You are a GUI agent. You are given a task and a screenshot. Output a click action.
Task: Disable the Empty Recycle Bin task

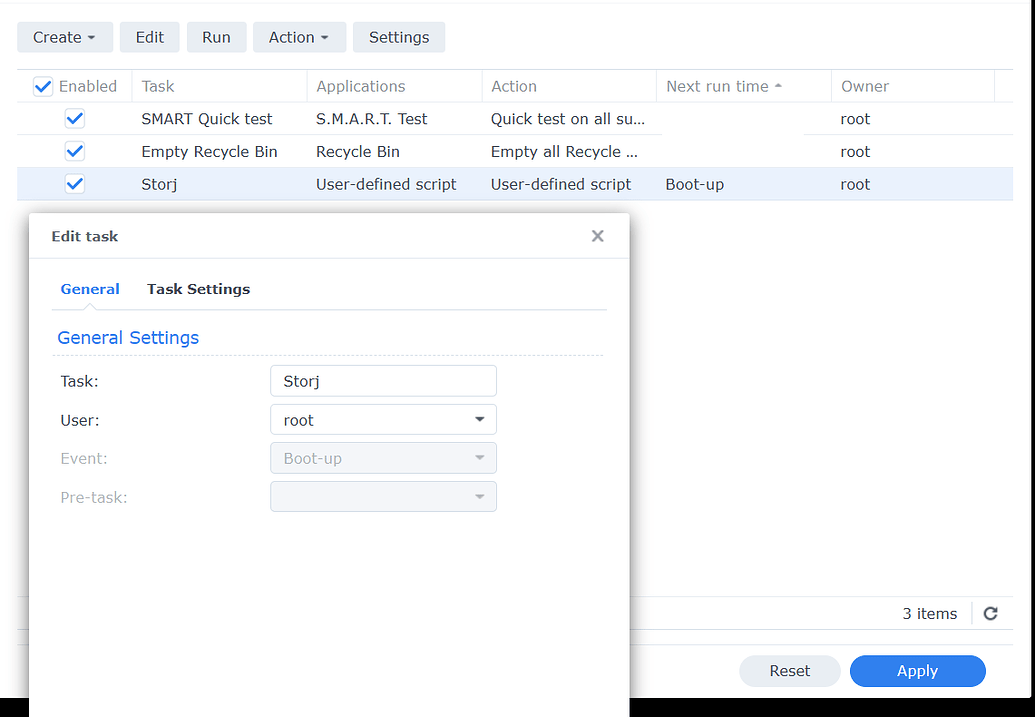75,151
